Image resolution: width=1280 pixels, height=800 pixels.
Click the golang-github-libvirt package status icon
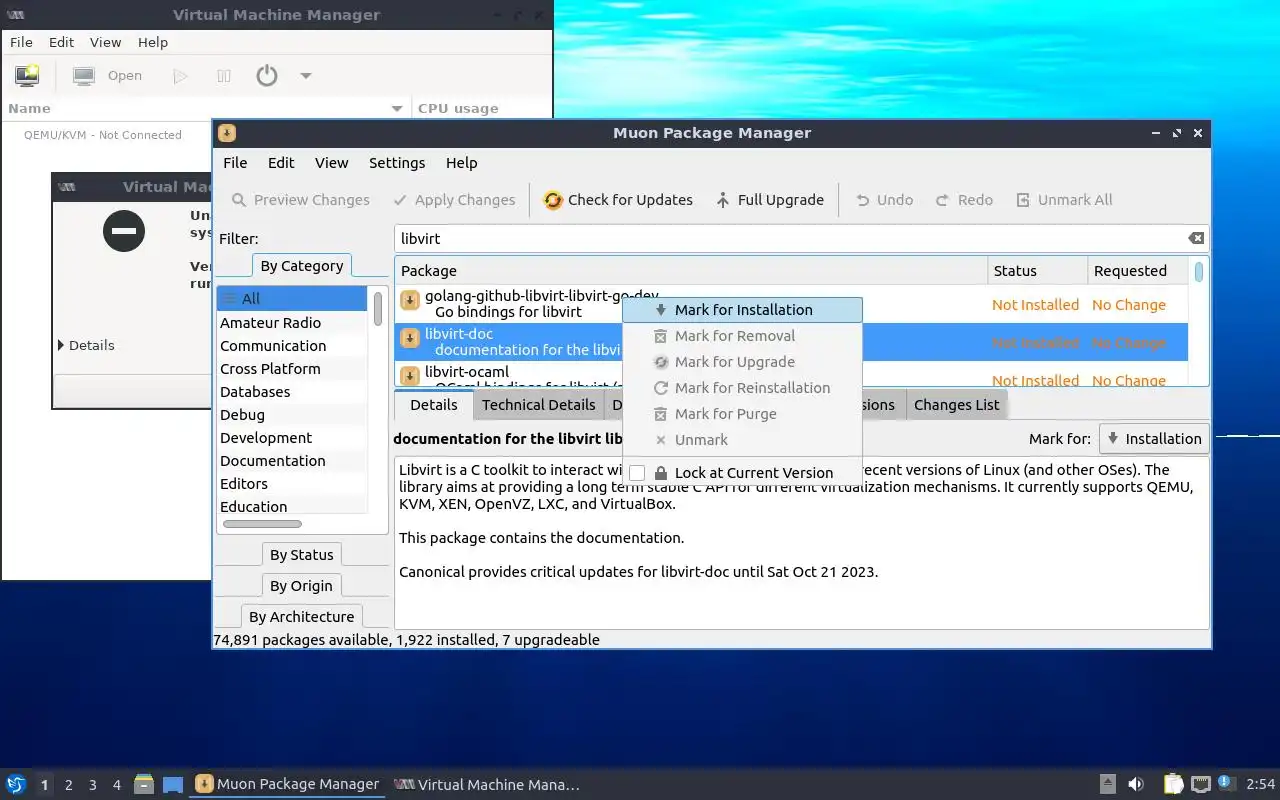click(x=409, y=301)
